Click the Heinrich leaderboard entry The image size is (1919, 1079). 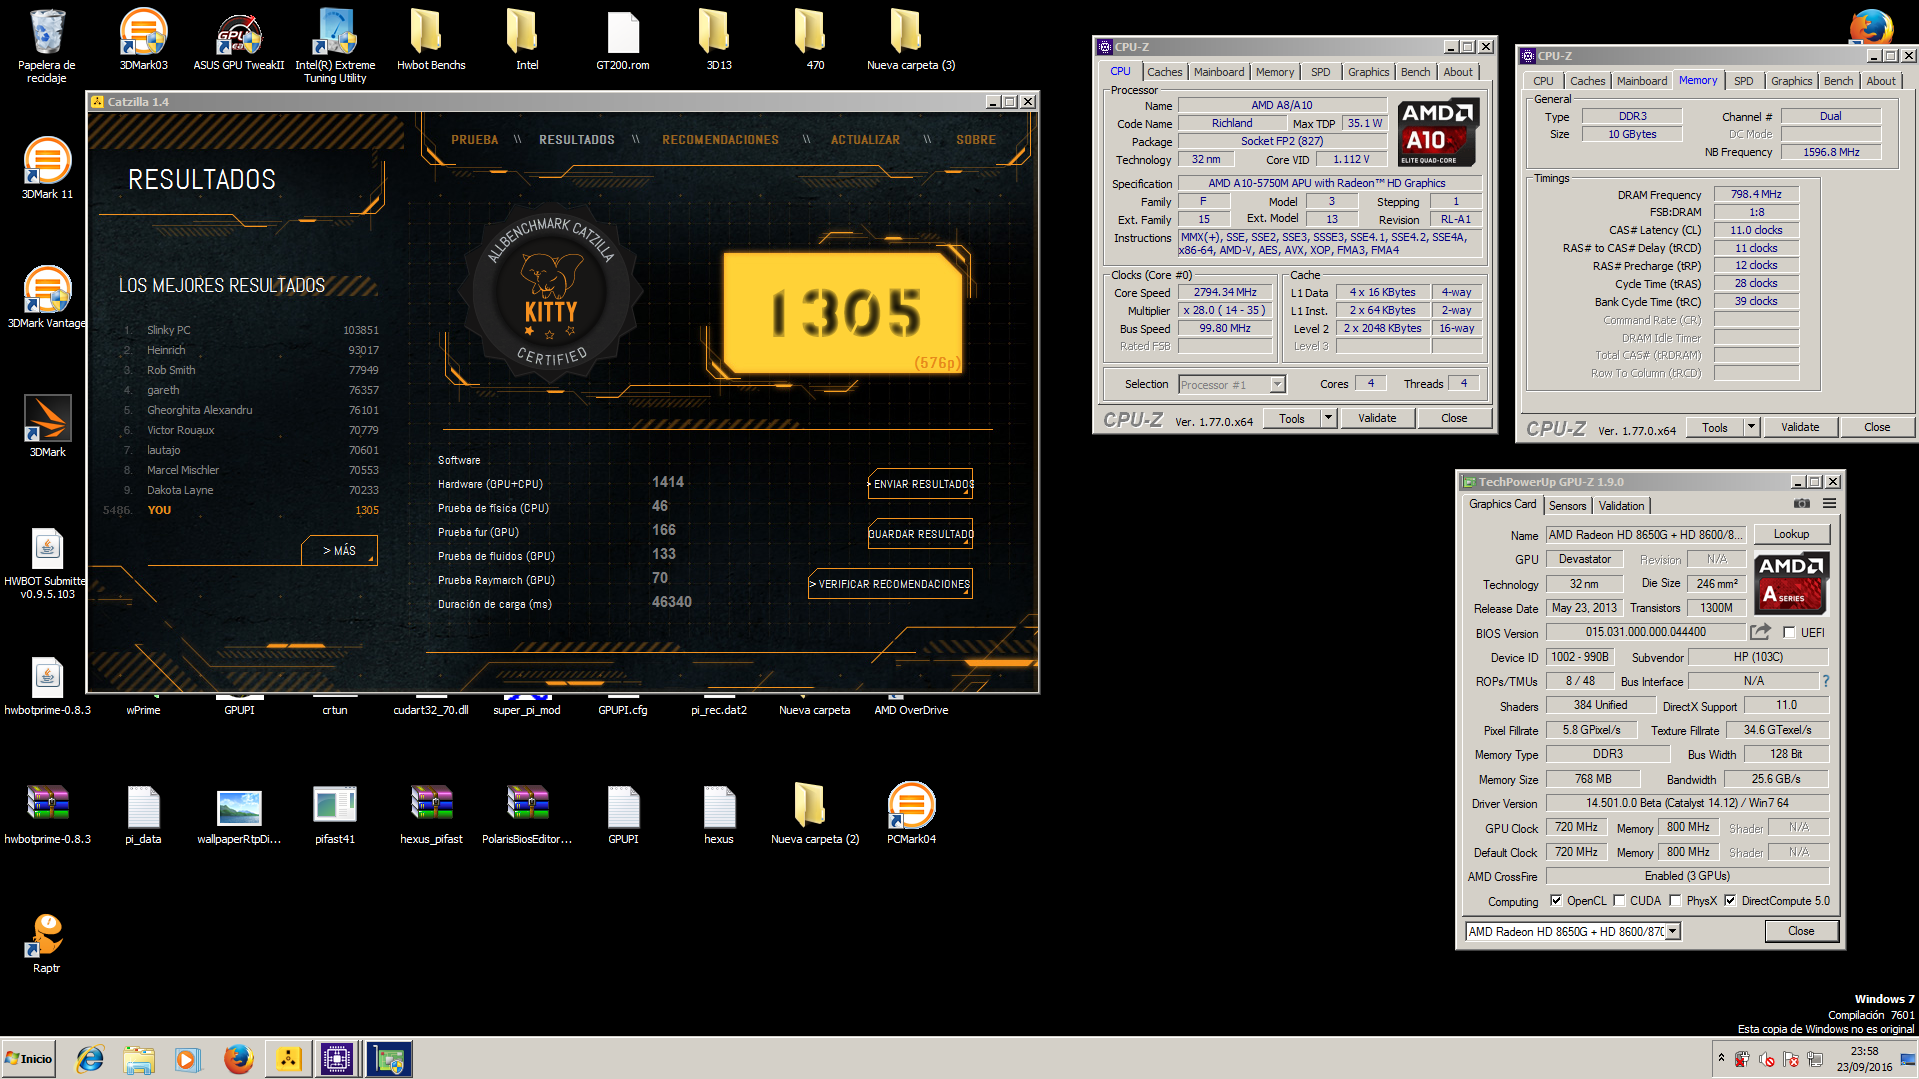coord(250,350)
